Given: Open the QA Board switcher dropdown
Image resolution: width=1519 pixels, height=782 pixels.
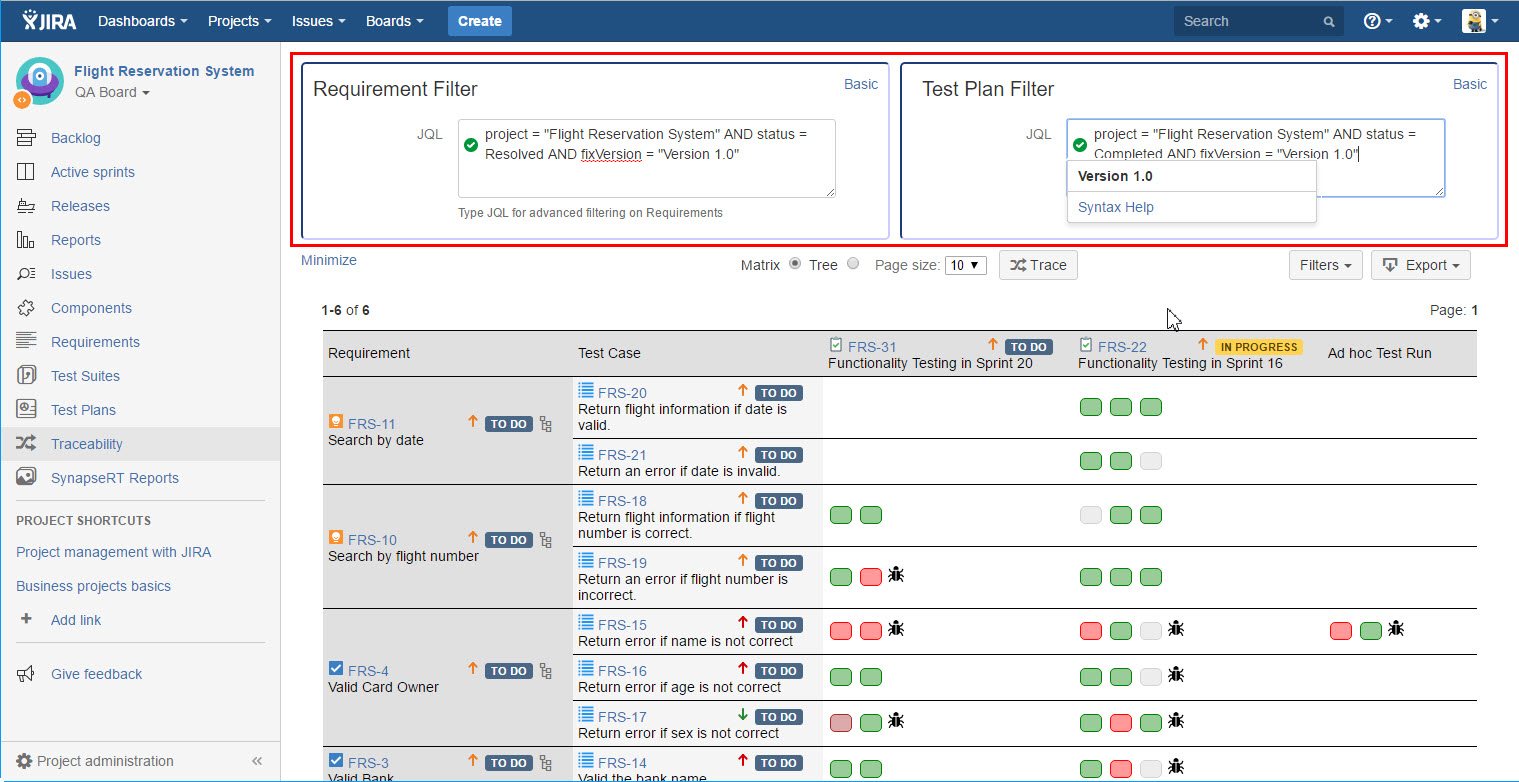Looking at the screenshot, I should [x=112, y=93].
